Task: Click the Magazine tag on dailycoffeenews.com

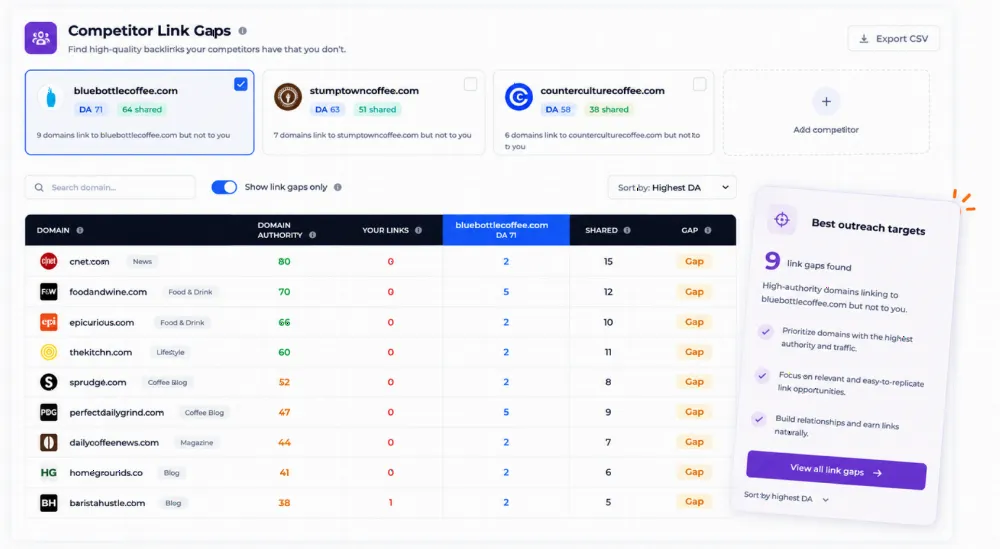Action: (196, 443)
